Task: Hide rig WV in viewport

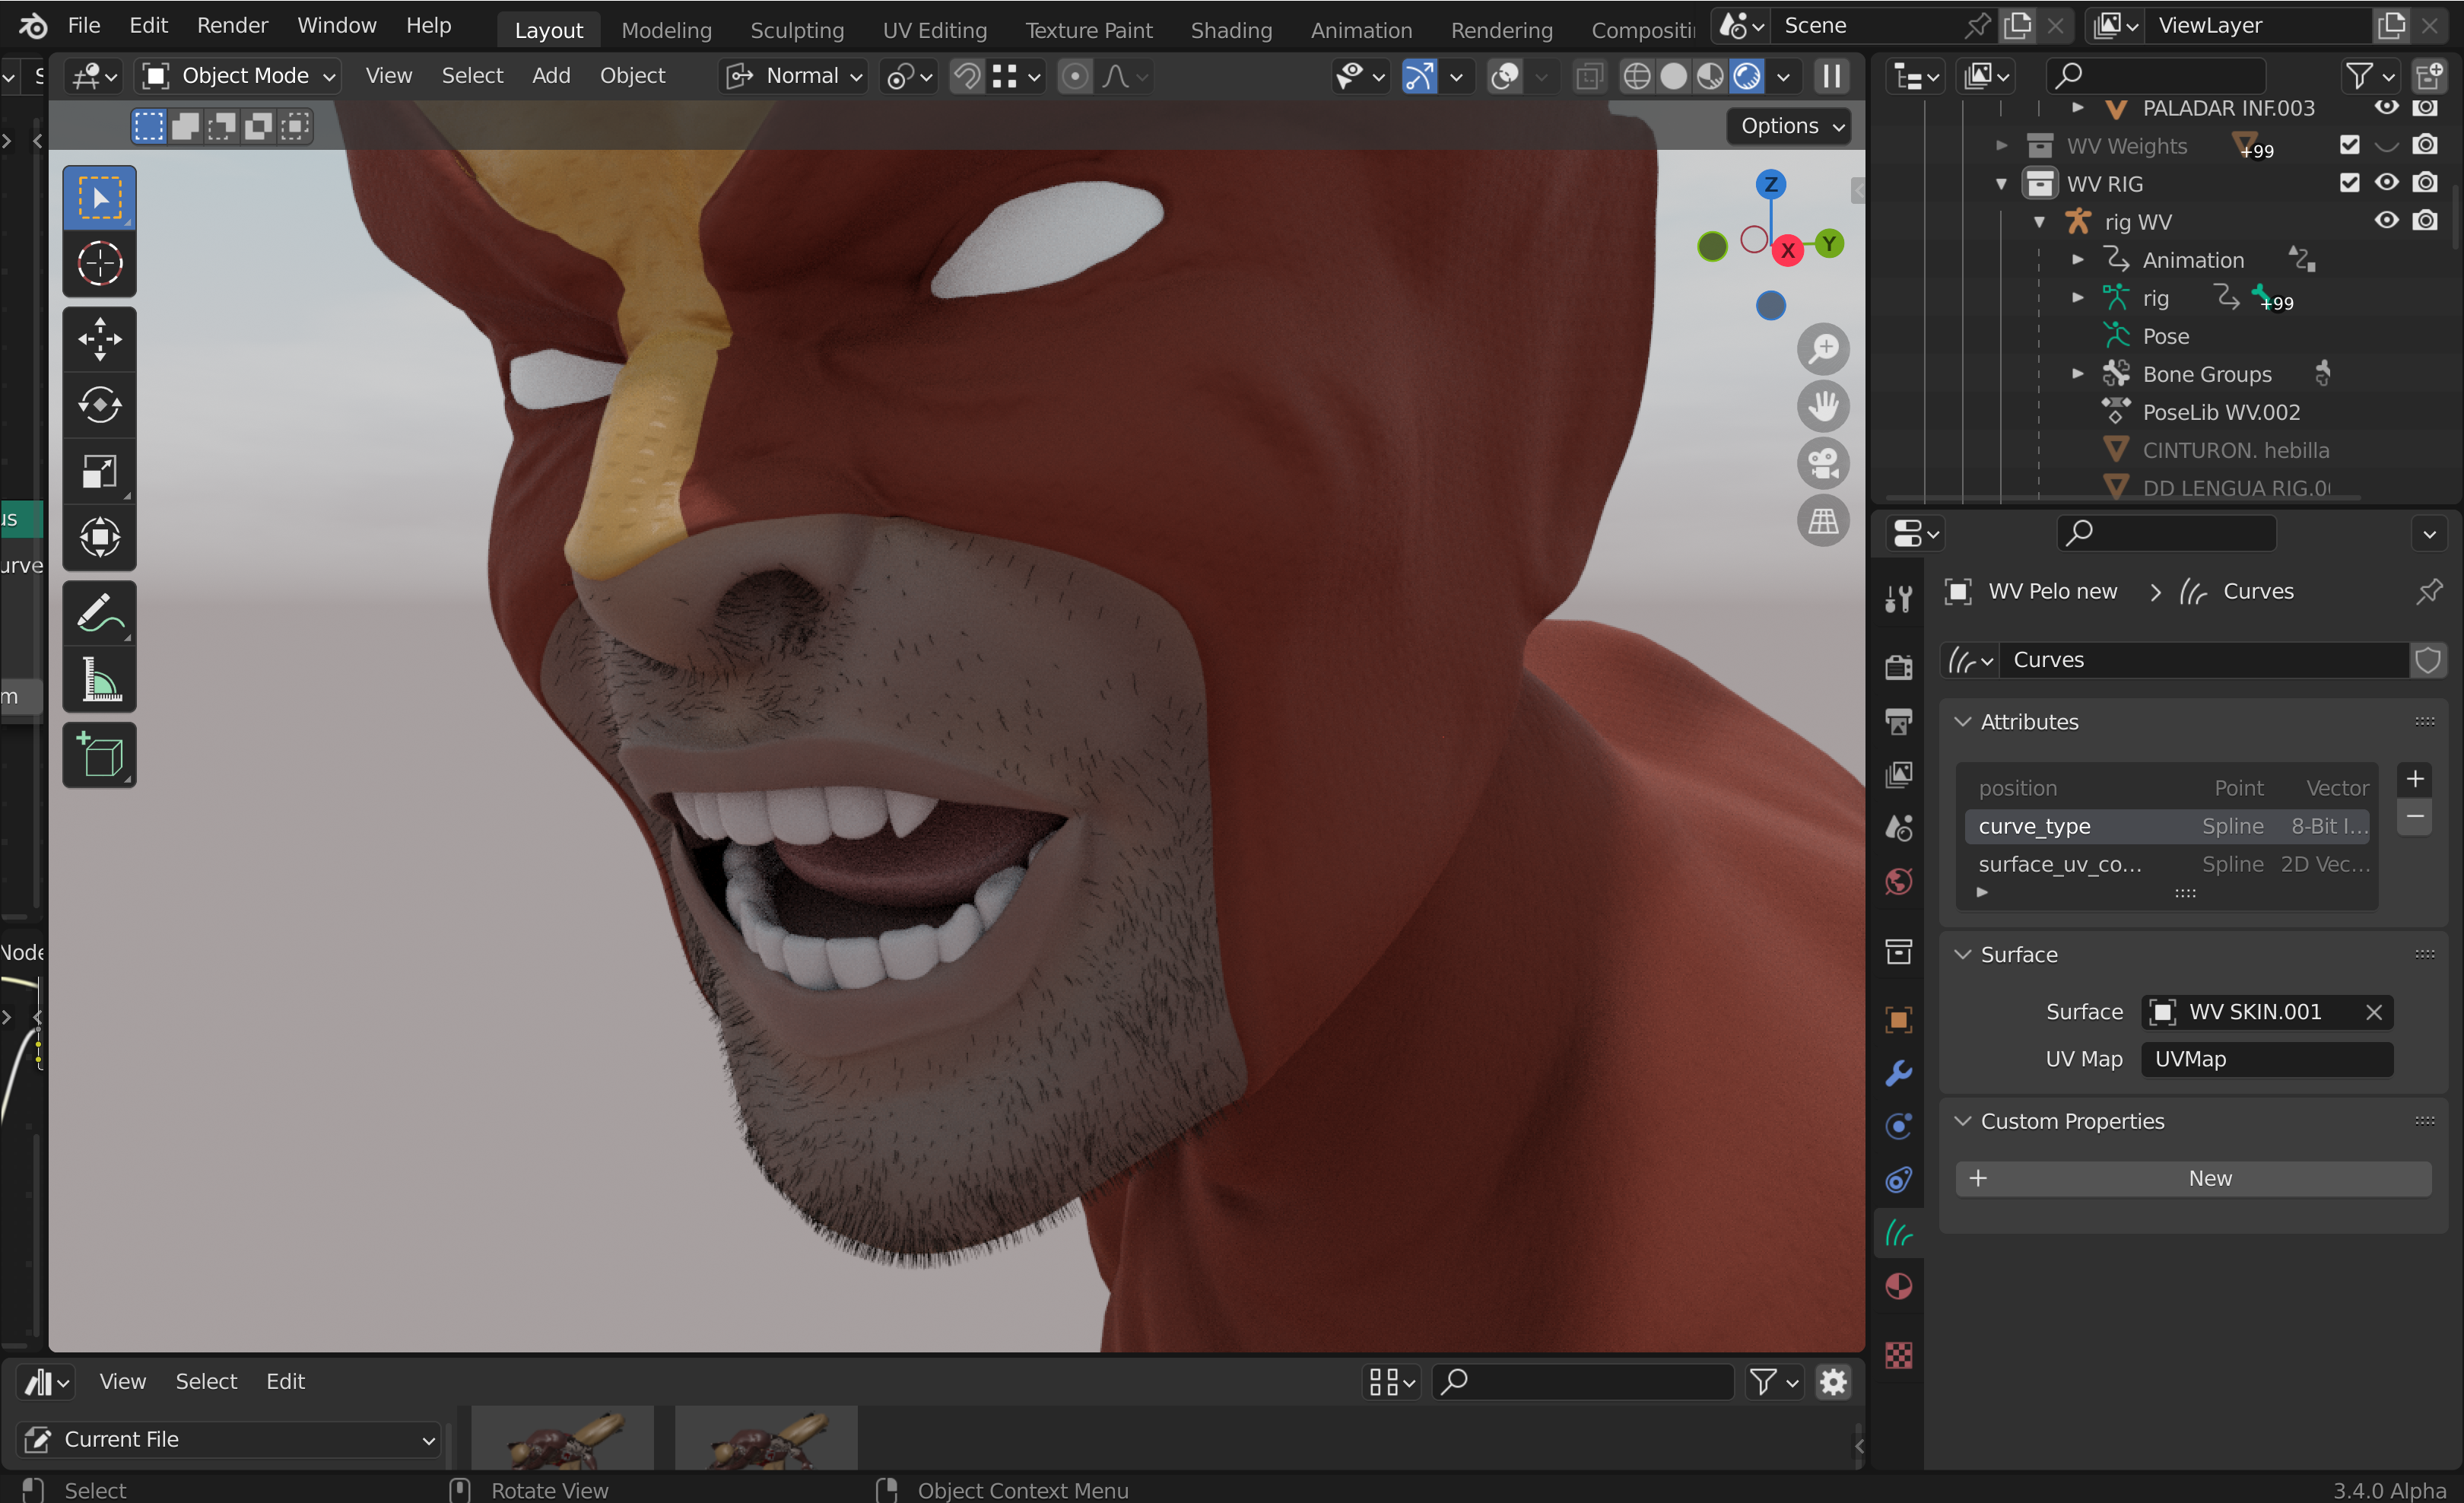Action: click(2386, 221)
